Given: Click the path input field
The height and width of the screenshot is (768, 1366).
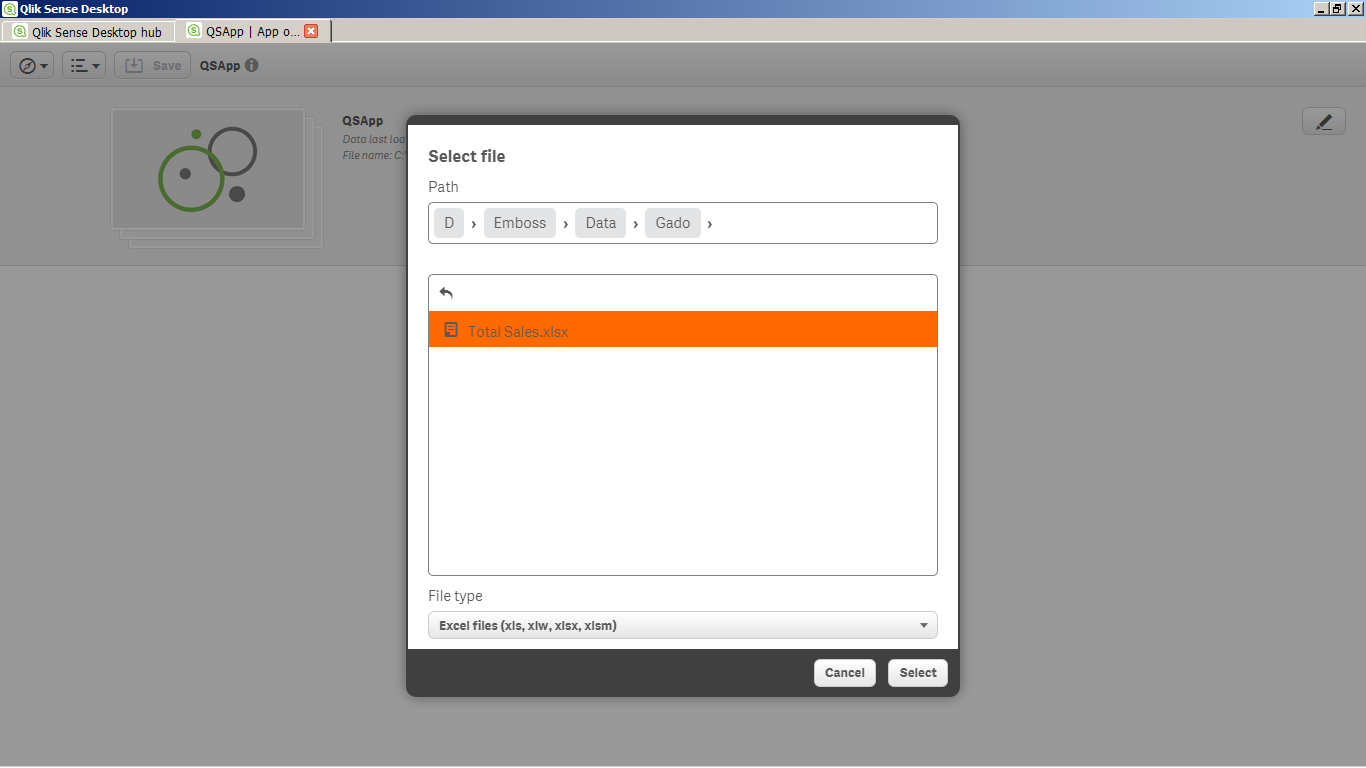Looking at the screenshot, I should (683, 223).
